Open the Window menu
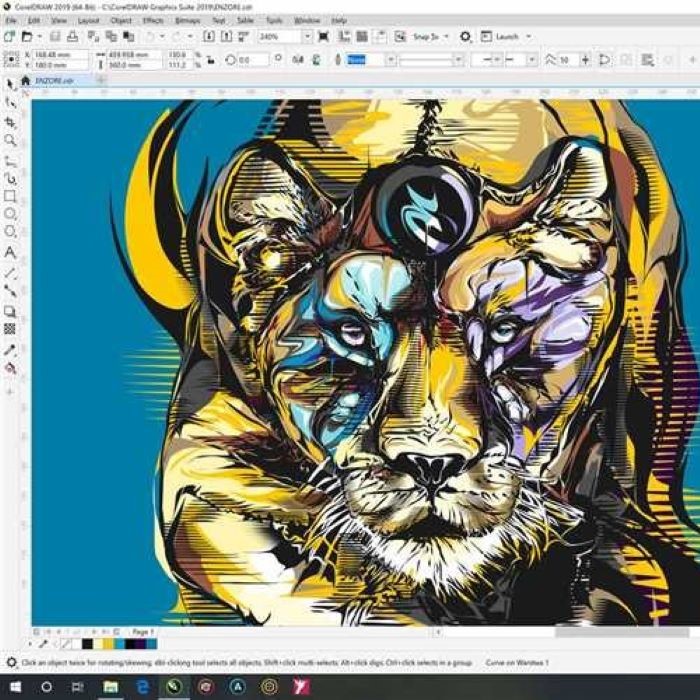The width and height of the screenshot is (700, 700). (307, 21)
